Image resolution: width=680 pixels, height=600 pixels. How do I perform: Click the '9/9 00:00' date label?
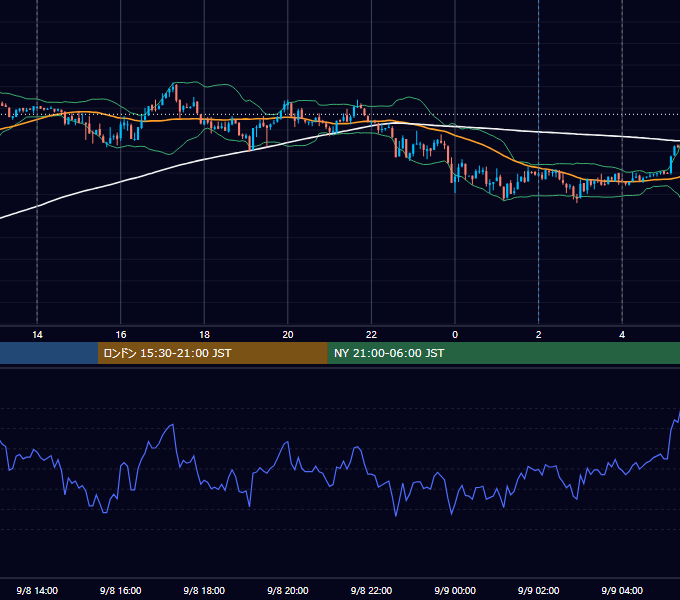pyautogui.click(x=455, y=590)
